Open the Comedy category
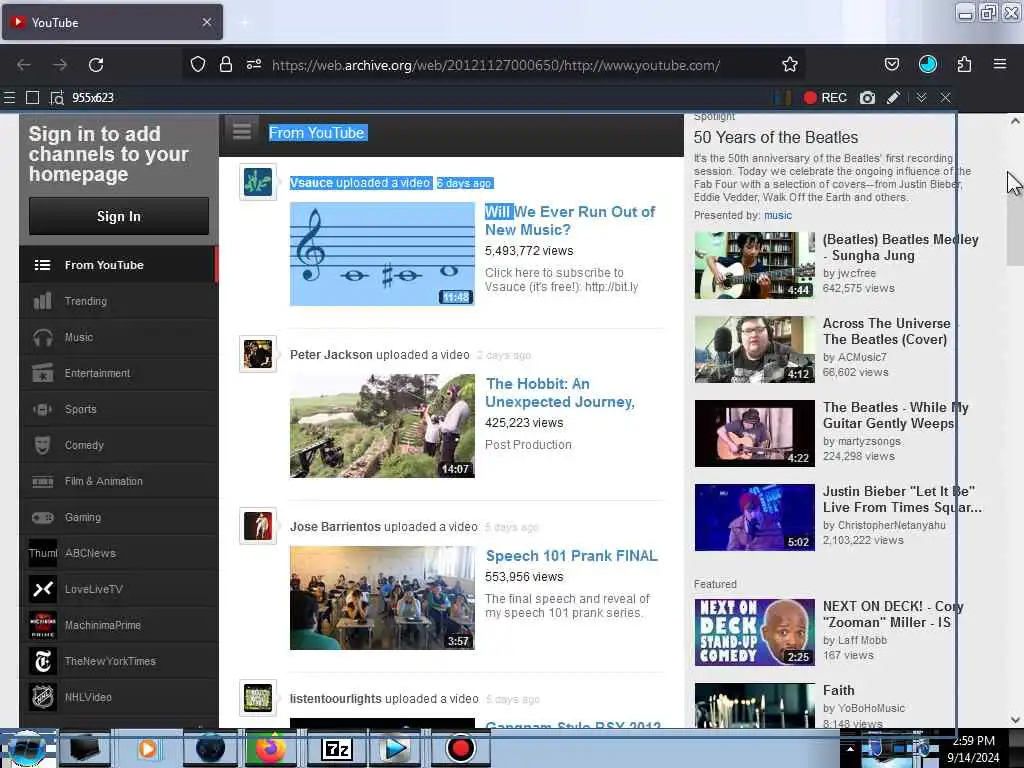 (118, 445)
